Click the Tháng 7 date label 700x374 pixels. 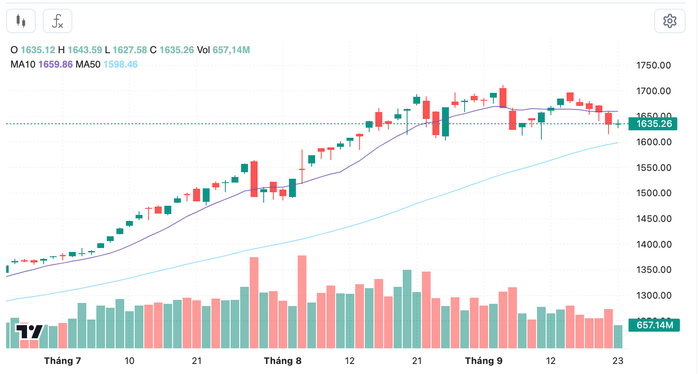point(62,361)
